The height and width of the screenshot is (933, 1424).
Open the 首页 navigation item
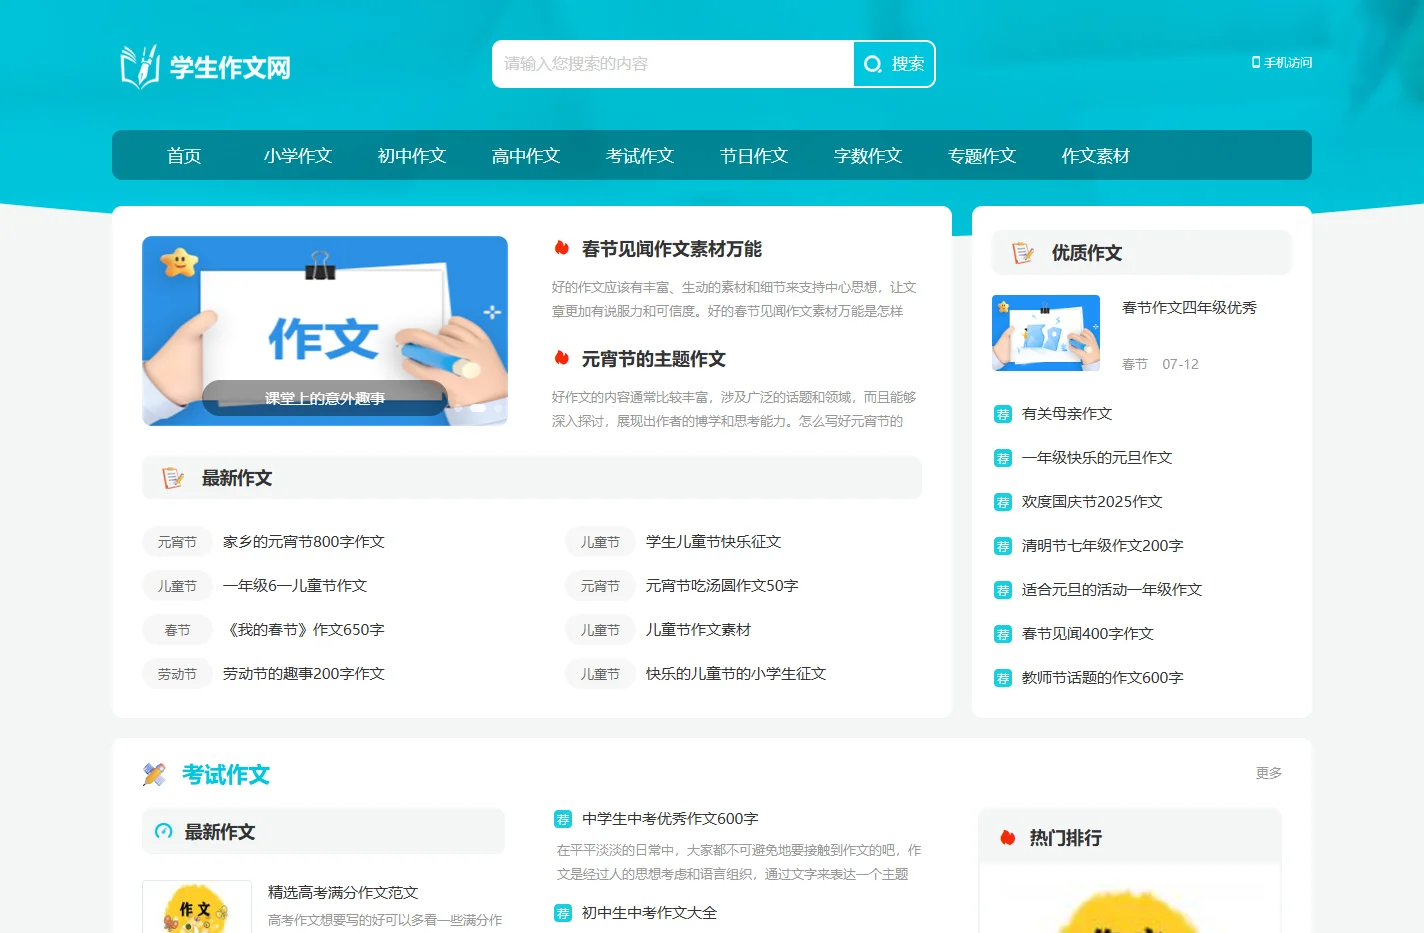click(x=184, y=156)
